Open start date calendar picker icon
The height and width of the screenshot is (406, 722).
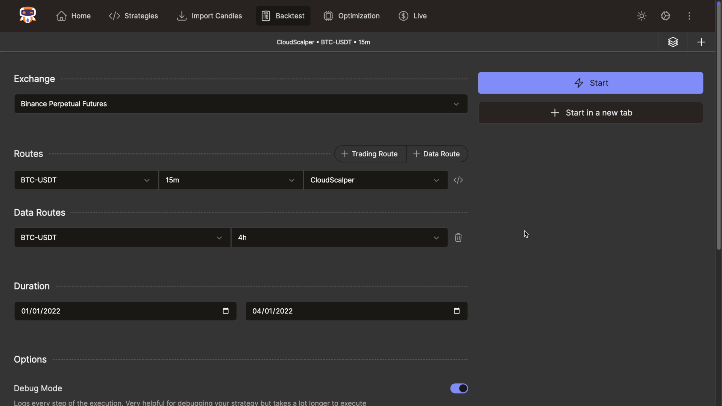pos(225,311)
